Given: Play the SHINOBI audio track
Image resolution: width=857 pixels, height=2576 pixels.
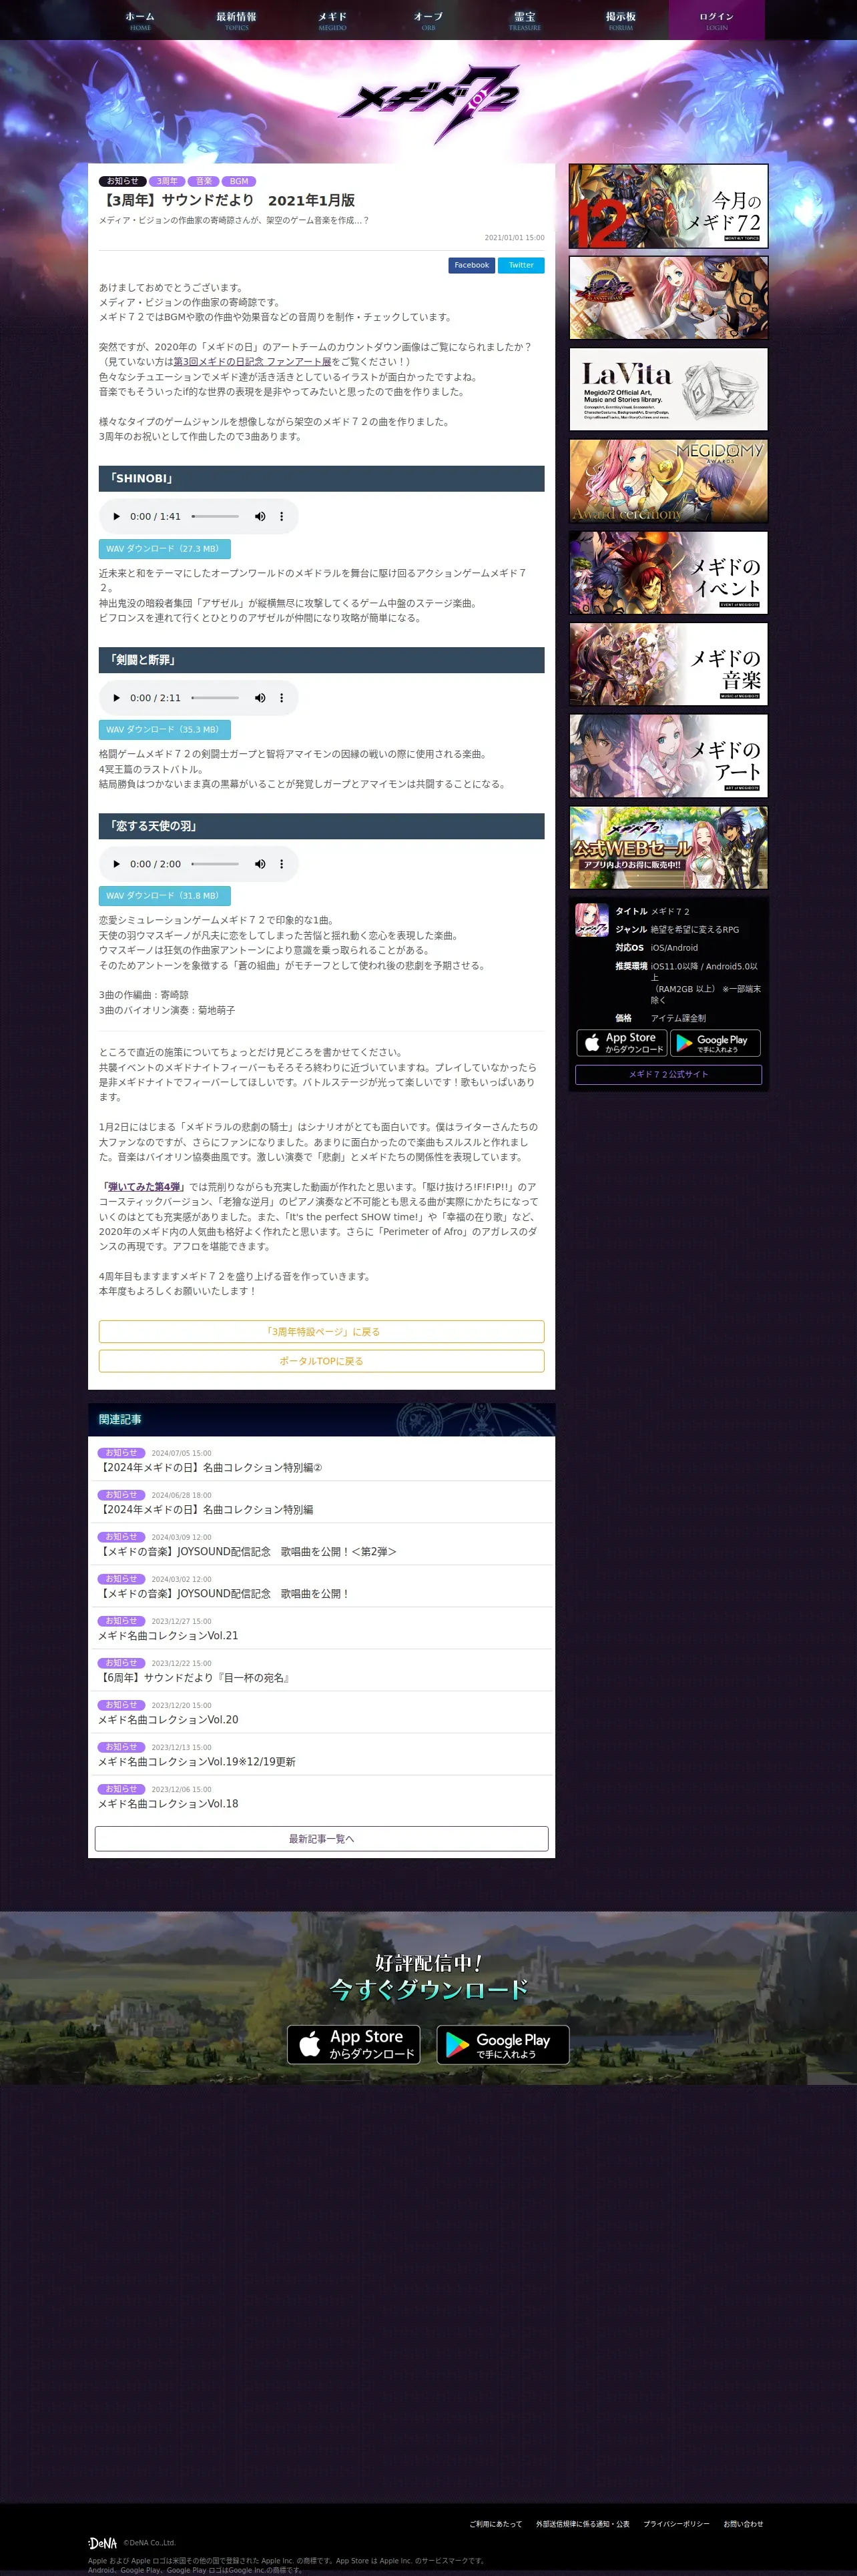Looking at the screenshot, I should [116, 516].
